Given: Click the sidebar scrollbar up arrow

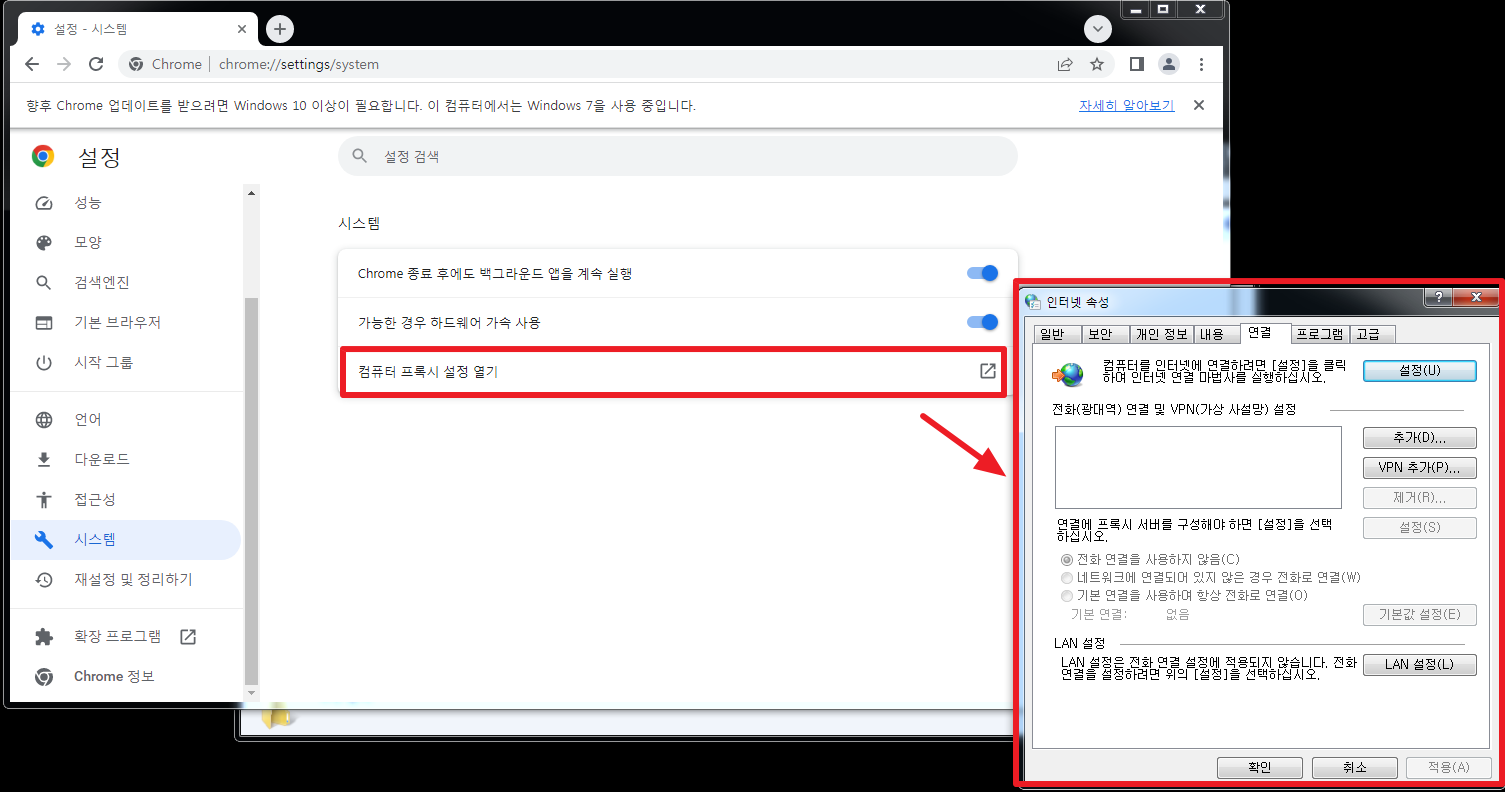Looking at the screenshot, I should (251, 192).
